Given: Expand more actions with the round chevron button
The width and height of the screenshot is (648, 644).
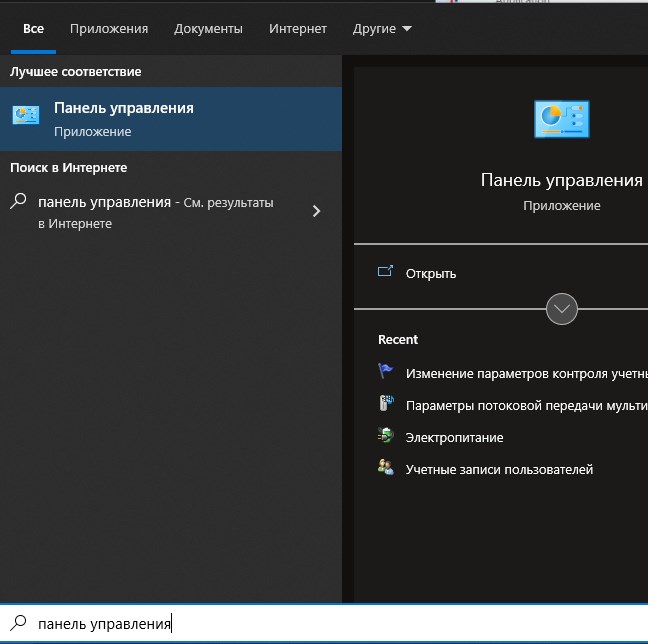Looking at the screenshot, I should [x=562, y=309].
